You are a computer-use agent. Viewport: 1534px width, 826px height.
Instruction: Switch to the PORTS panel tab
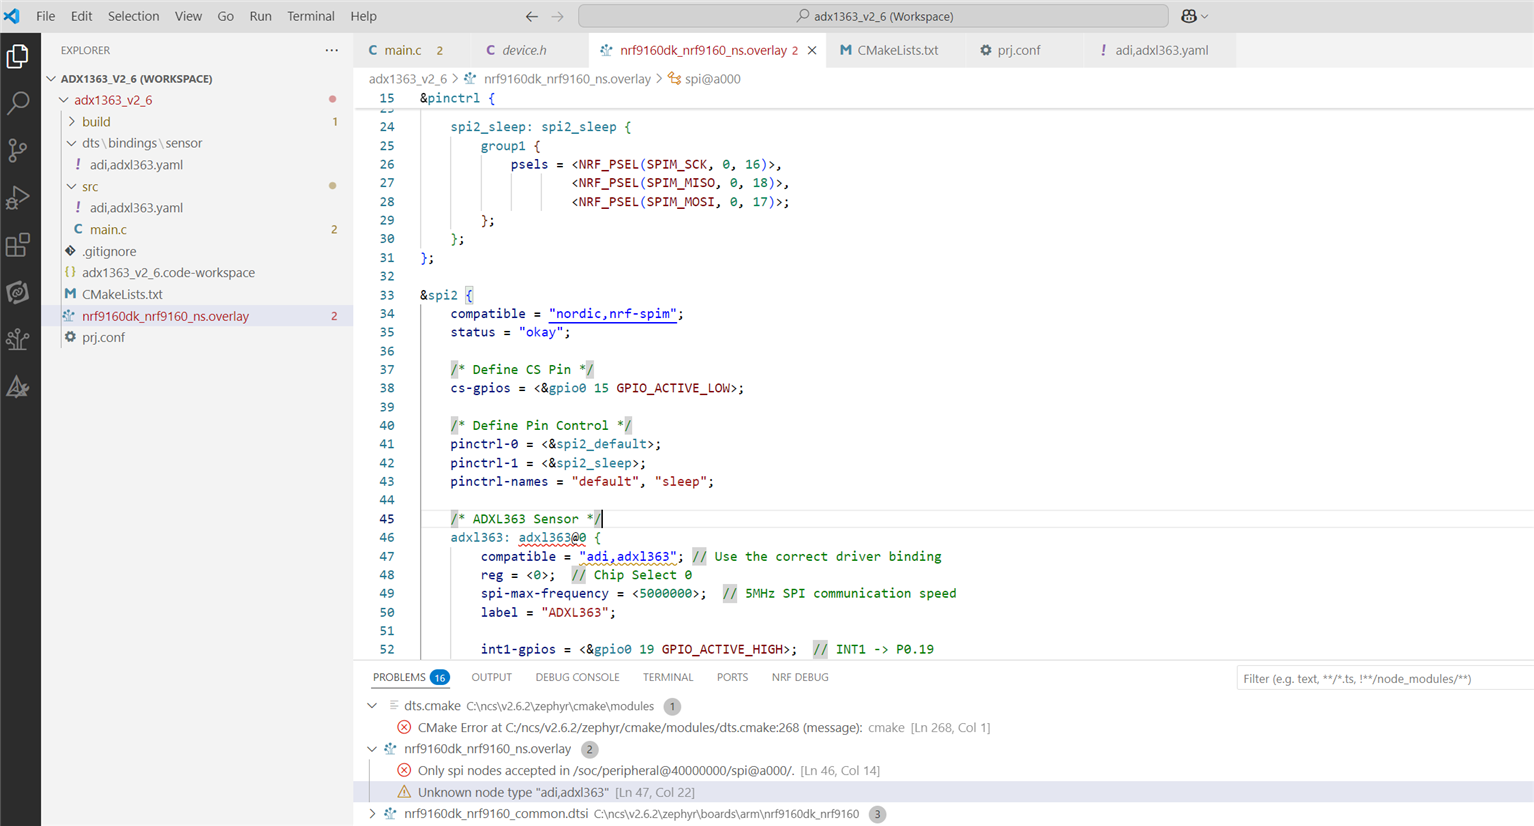732,677
